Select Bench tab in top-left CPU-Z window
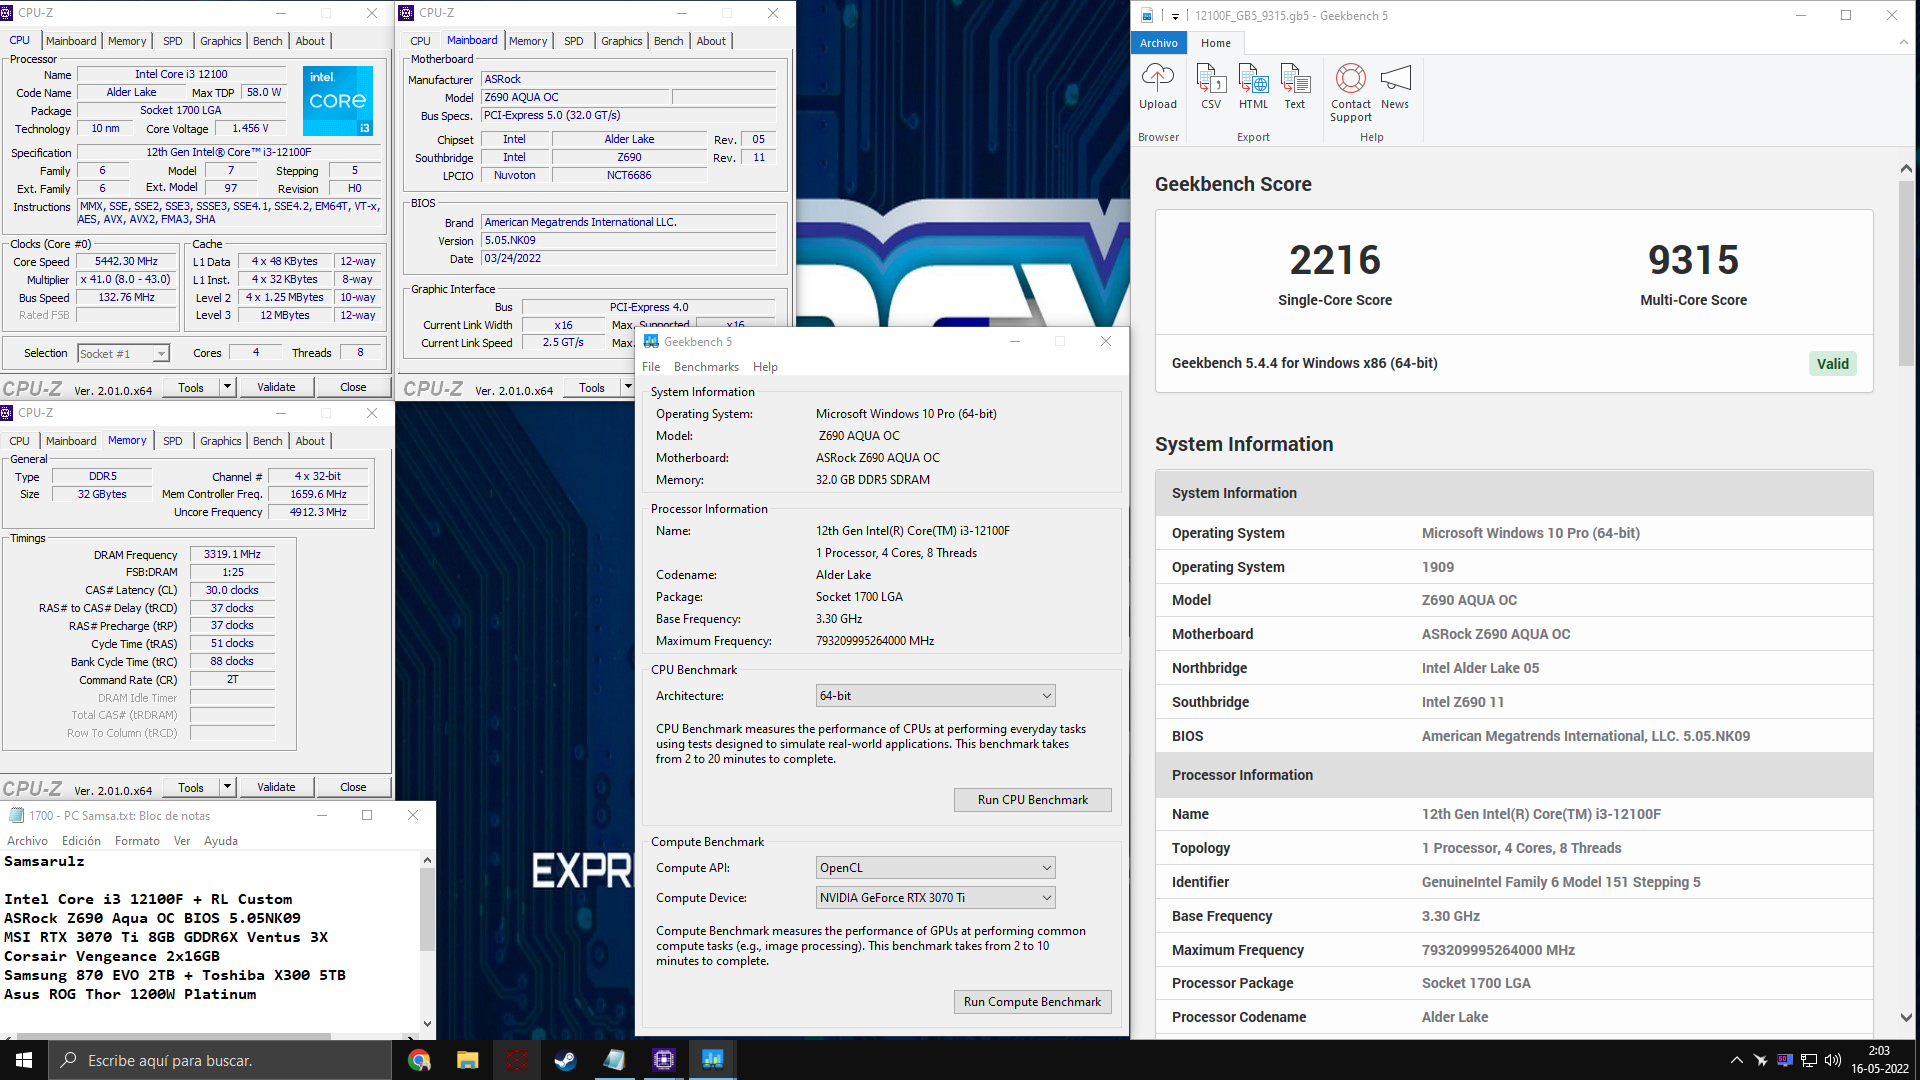The width and height of the screenshot is (1920, 1080). (267, 41)
